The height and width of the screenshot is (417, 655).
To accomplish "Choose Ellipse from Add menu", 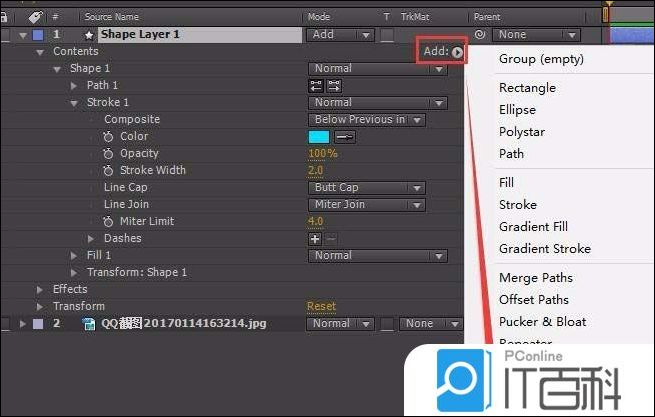I will point(517,110).
